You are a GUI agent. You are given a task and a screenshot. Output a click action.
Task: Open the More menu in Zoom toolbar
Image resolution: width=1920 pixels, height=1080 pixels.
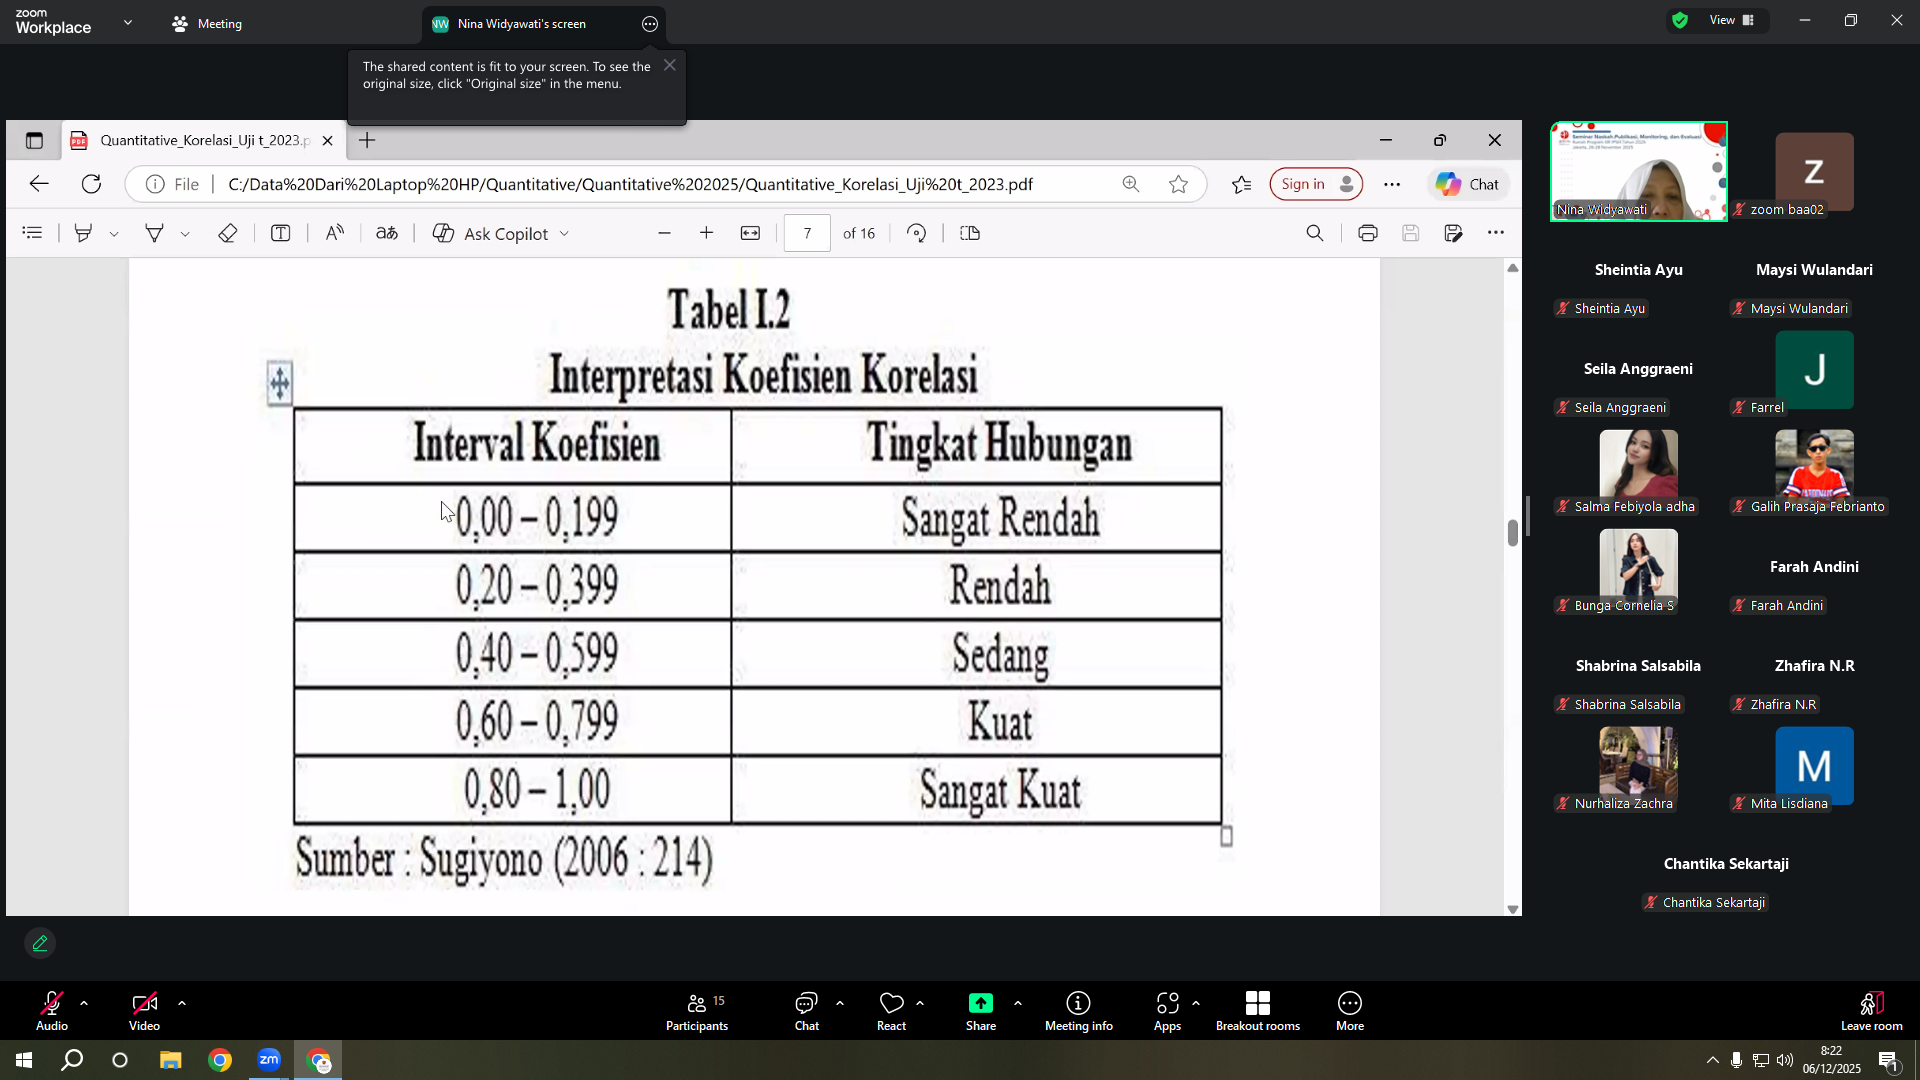pyautogui.click(x=1350, y=1011)
